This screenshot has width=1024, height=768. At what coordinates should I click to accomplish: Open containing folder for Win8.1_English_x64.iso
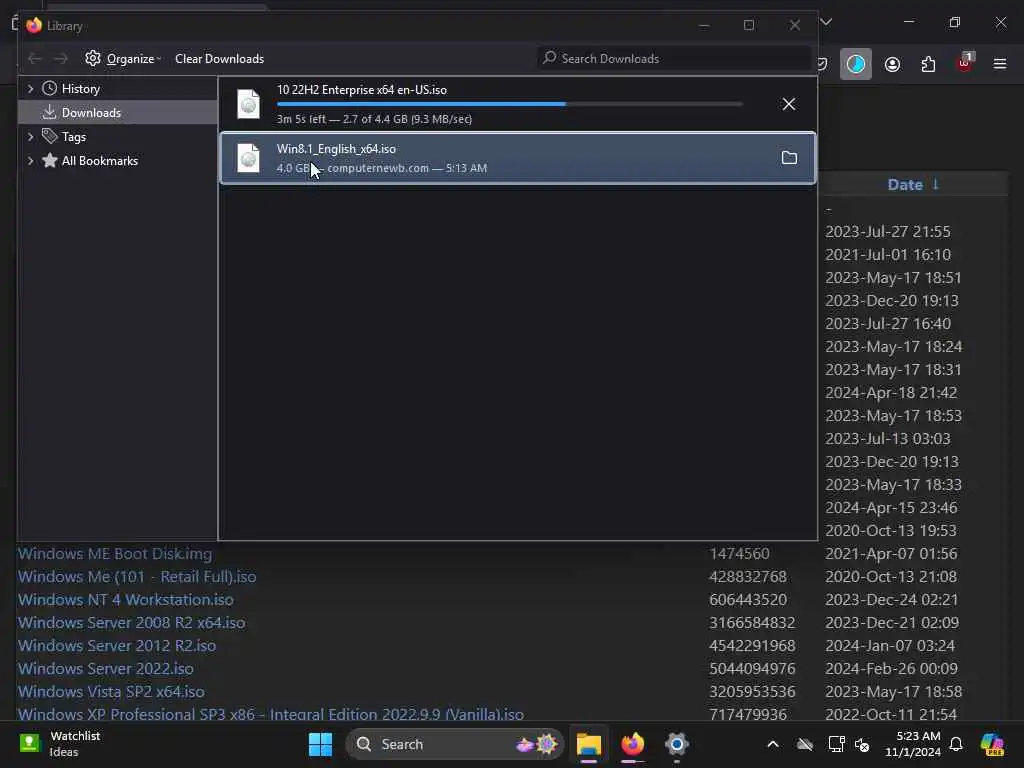789,157
